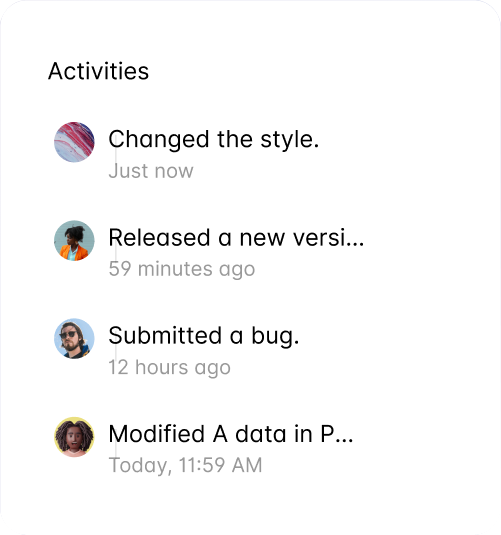Click the timeline line under Released a new version
501x535 pixels.
[x=116, y=254]
